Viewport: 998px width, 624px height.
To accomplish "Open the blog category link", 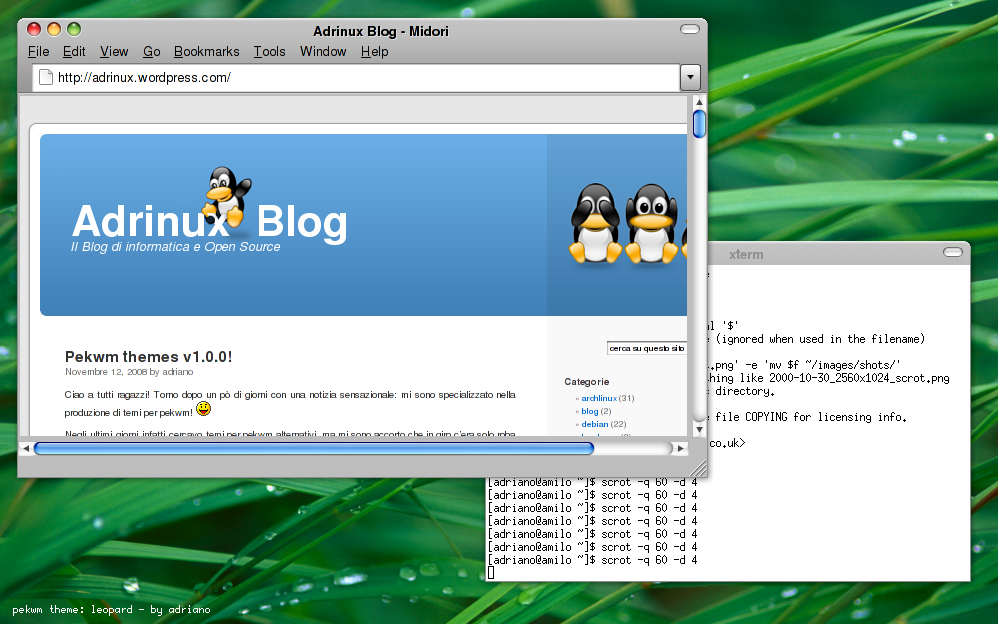I will (589, 411).
